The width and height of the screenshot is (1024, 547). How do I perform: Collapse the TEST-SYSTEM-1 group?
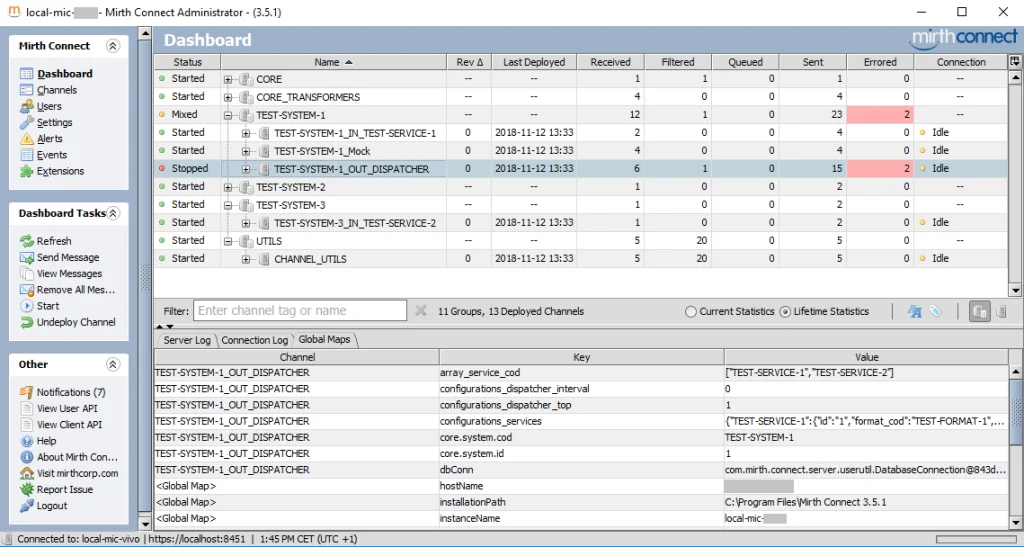tap(228, 115)
